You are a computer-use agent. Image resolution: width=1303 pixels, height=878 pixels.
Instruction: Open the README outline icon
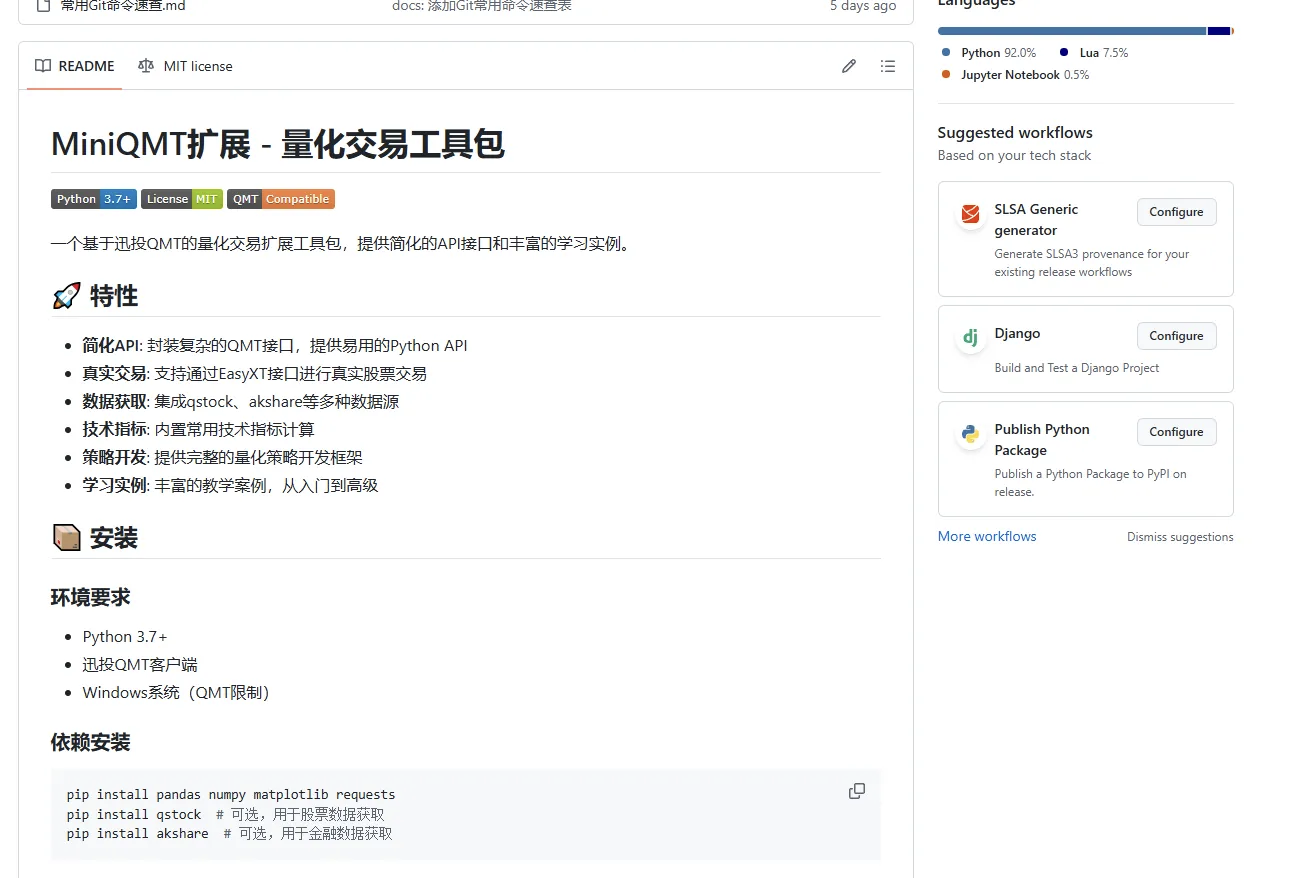tap(888, 65)
